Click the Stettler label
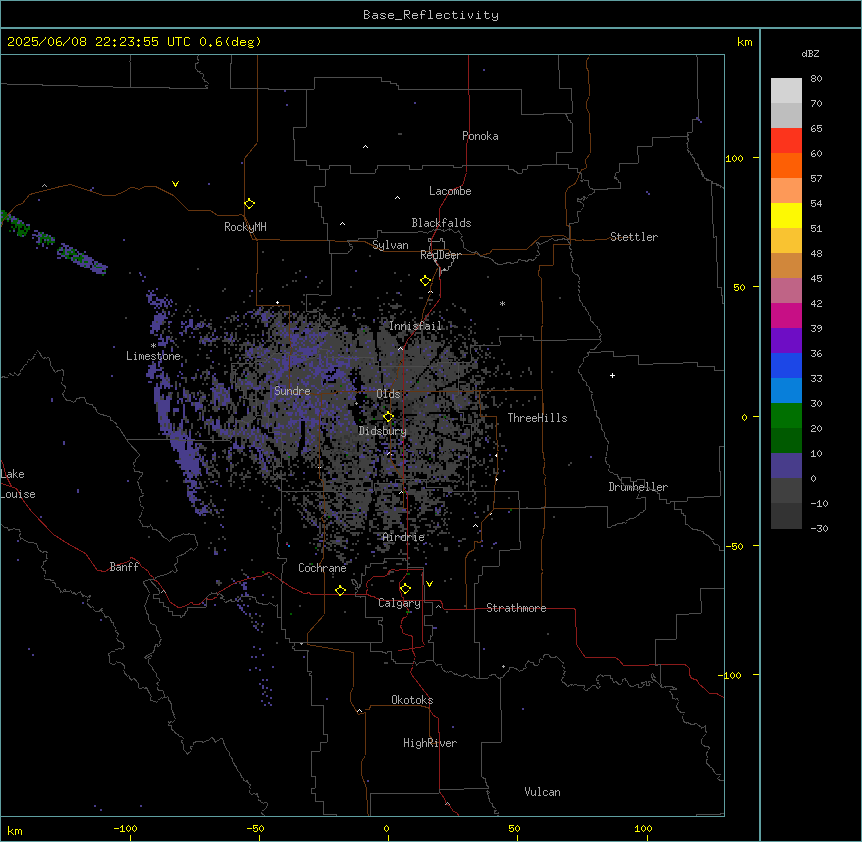 [634, 237]
